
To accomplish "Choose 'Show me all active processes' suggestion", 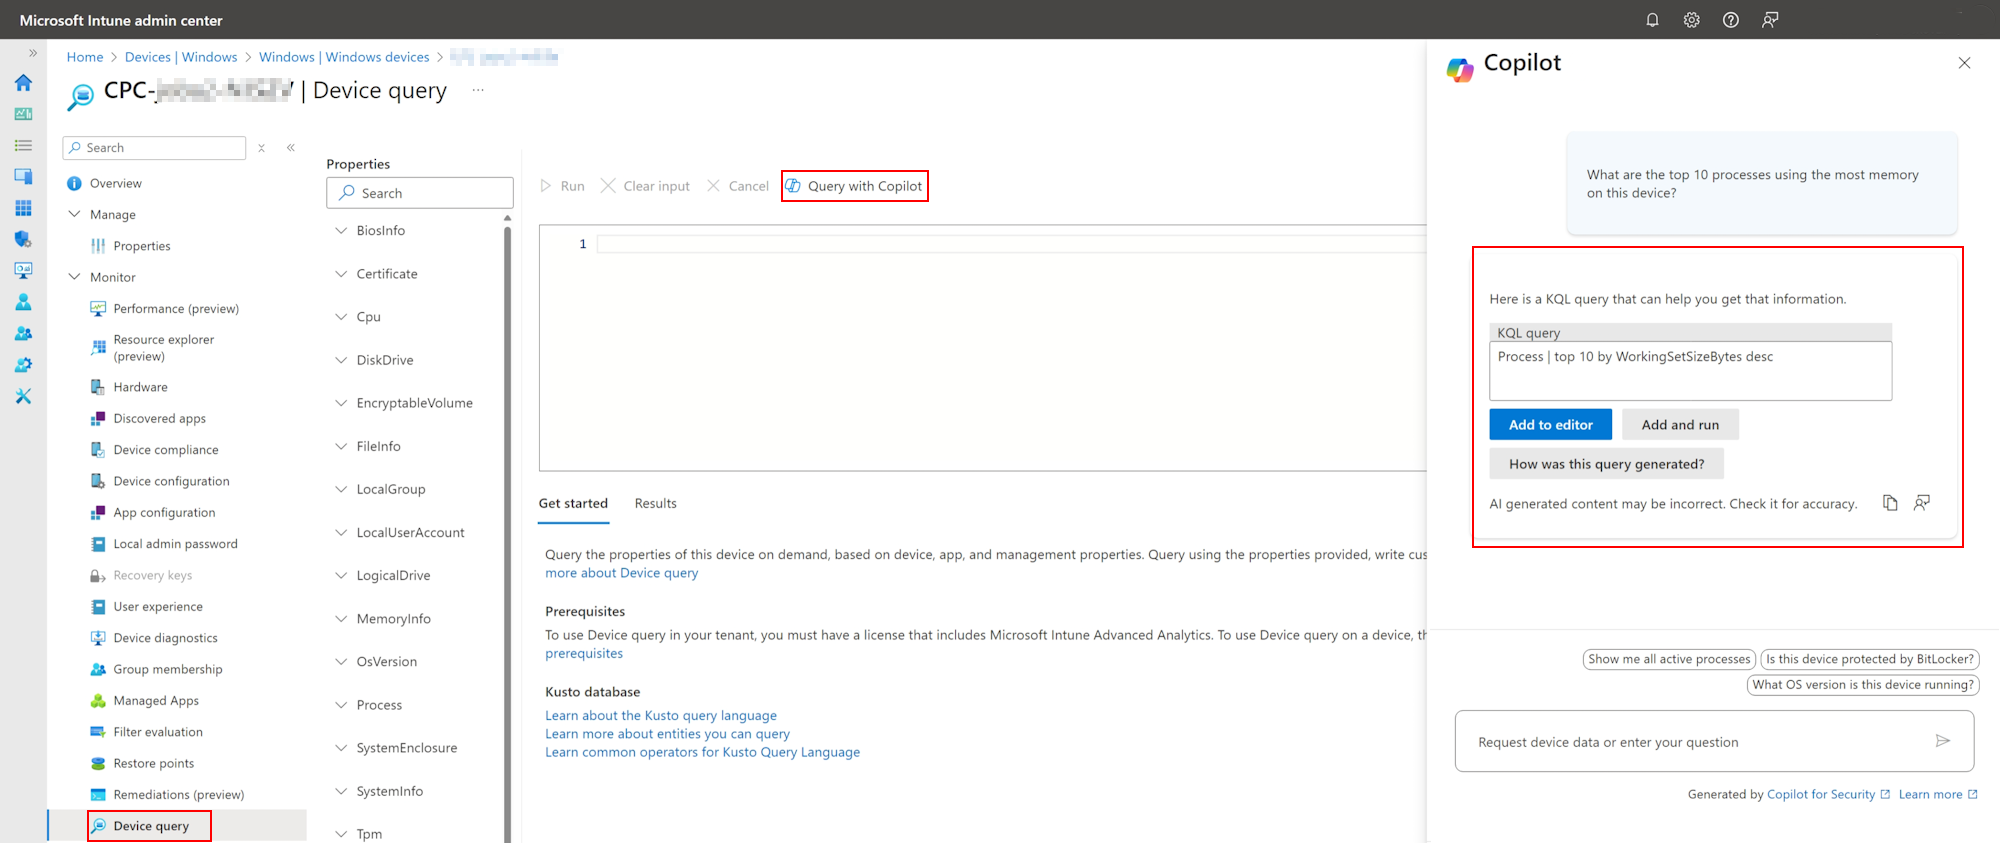I will (x=1669, y=659).
